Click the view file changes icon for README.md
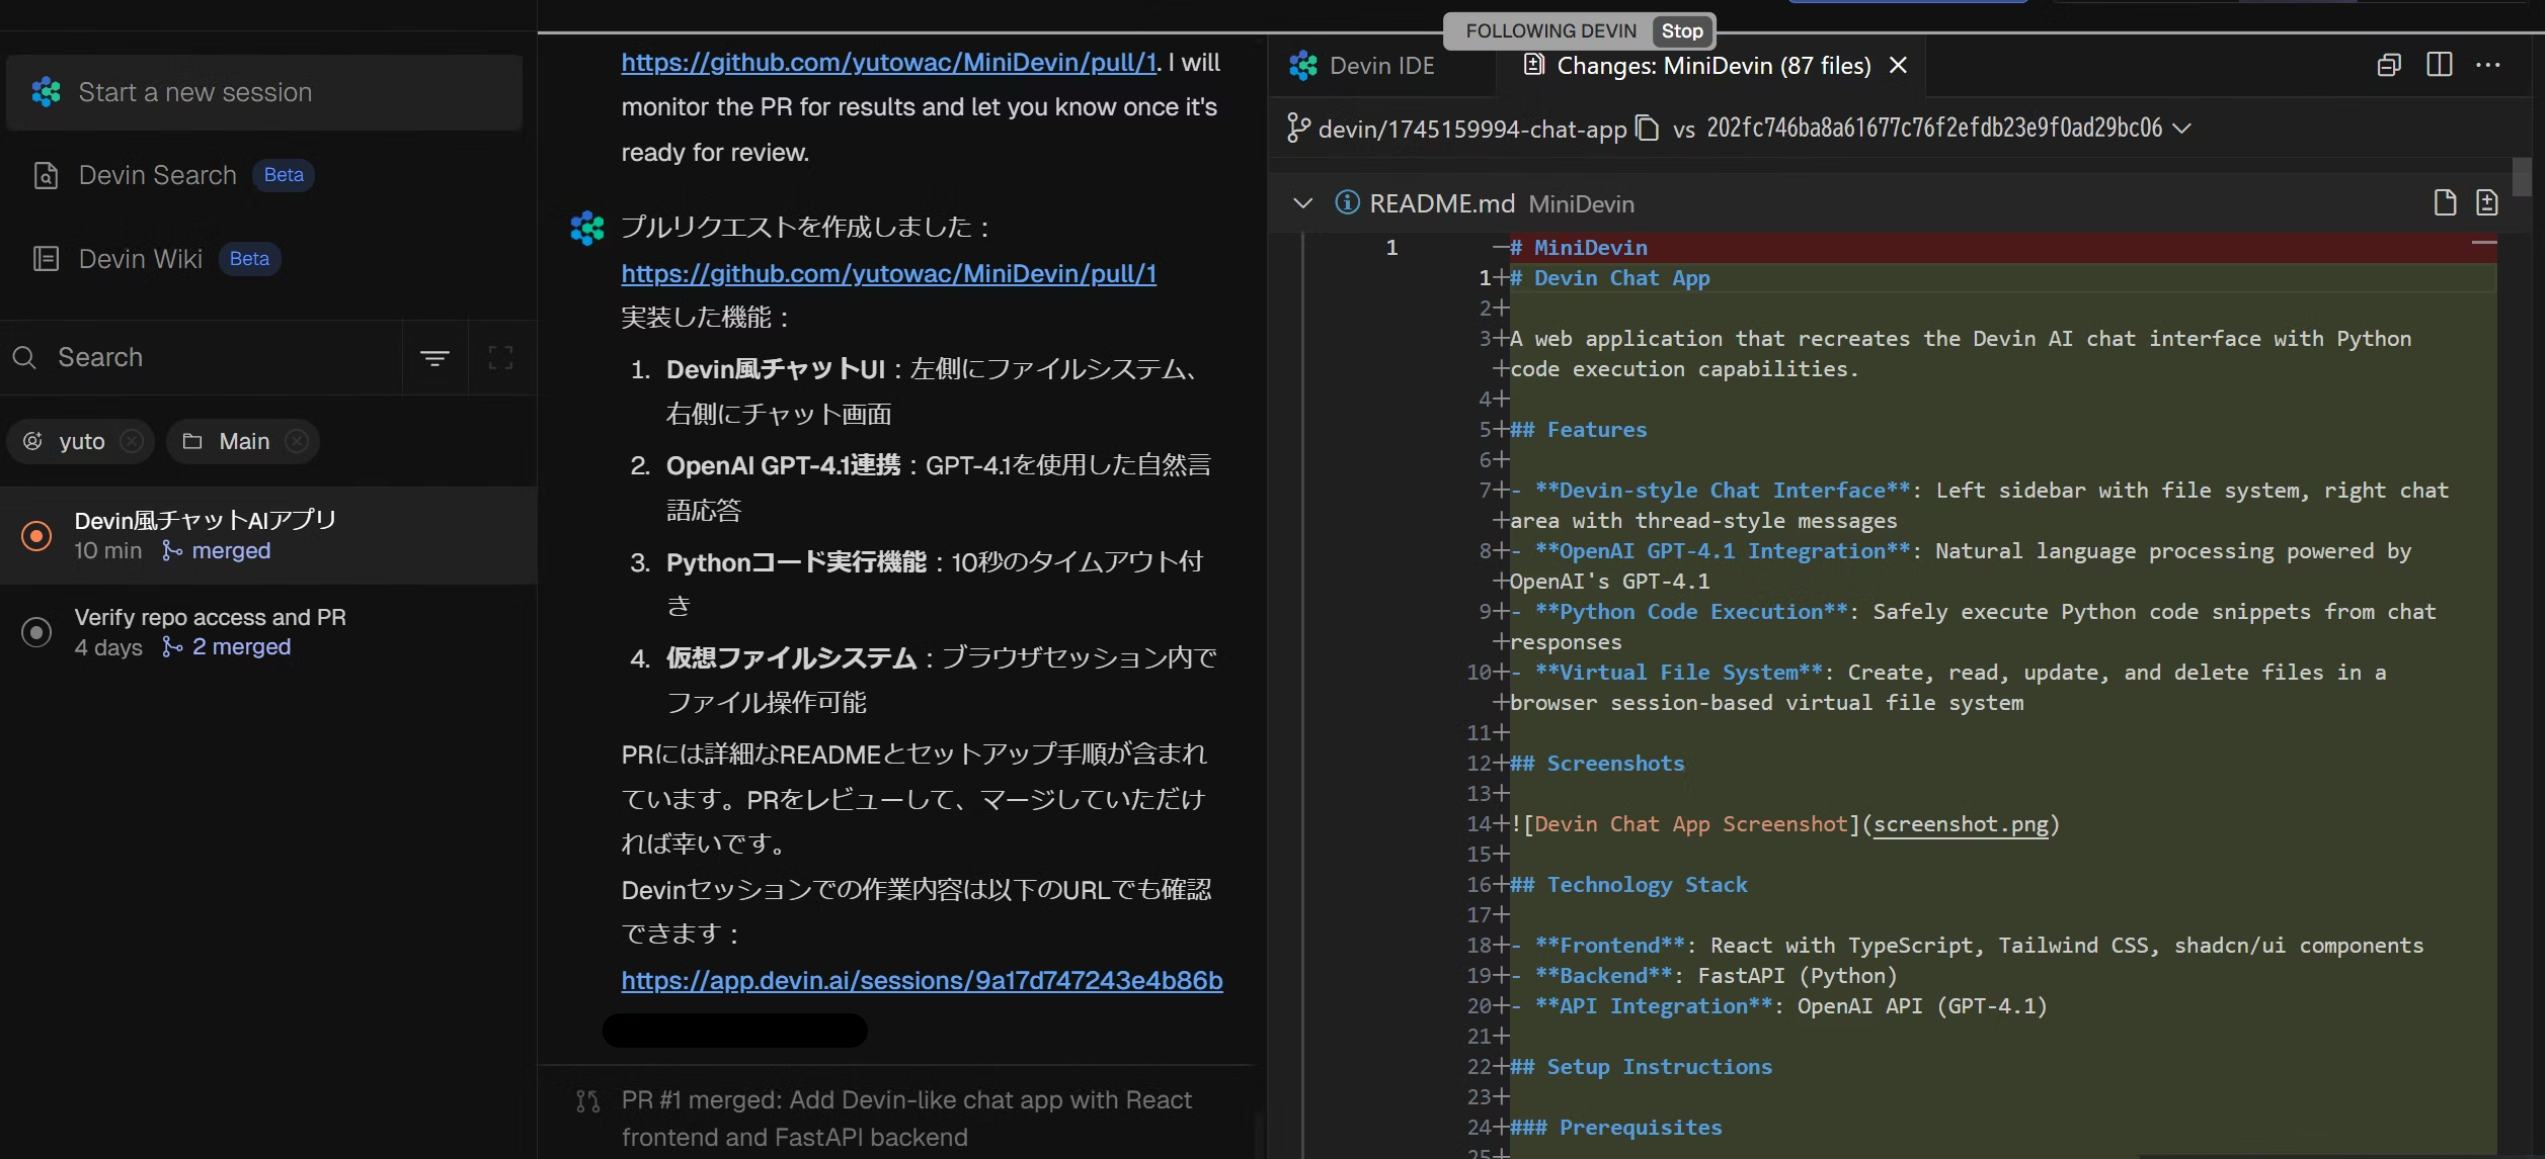The width and height of the screenshot is (2545, 1159). [x=2486, y=203]
